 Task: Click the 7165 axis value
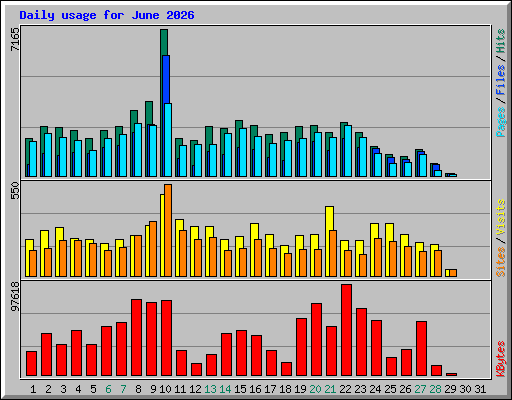(x=15, y=39)
